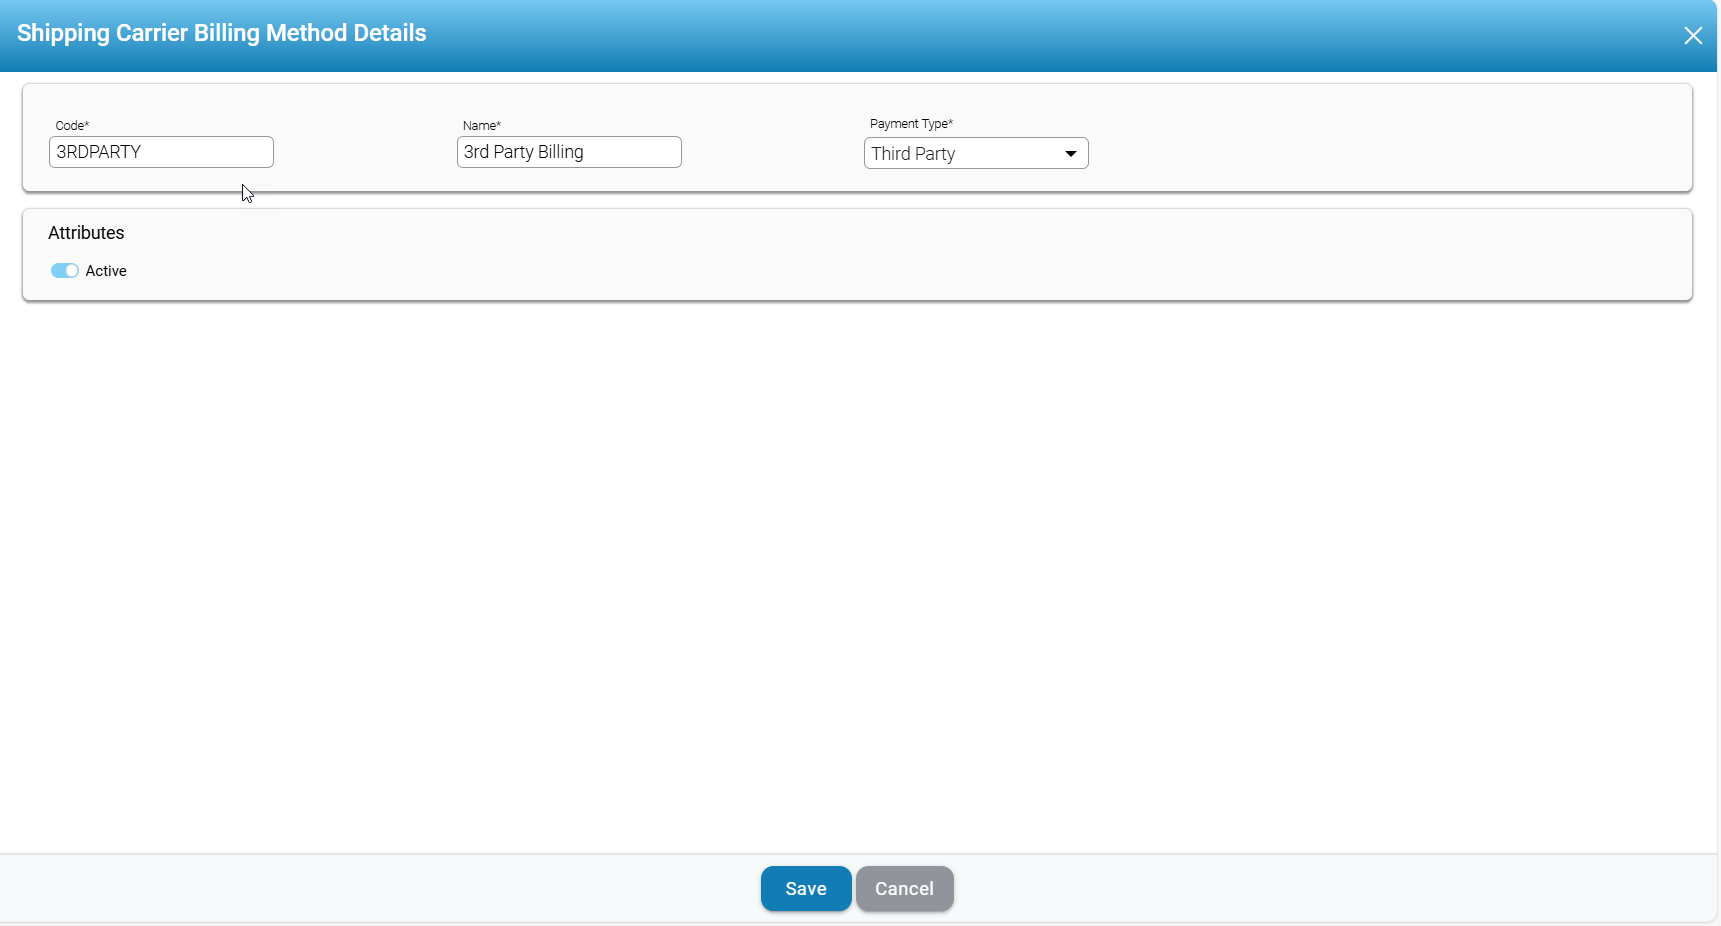The image size is (1721, 926).
Task: Click the Code* field label
Action: pyautogui.click(x=72, y=126)
